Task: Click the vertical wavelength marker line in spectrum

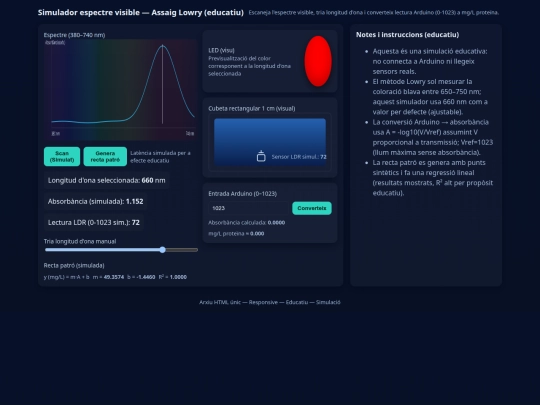Action: (163, 84)
